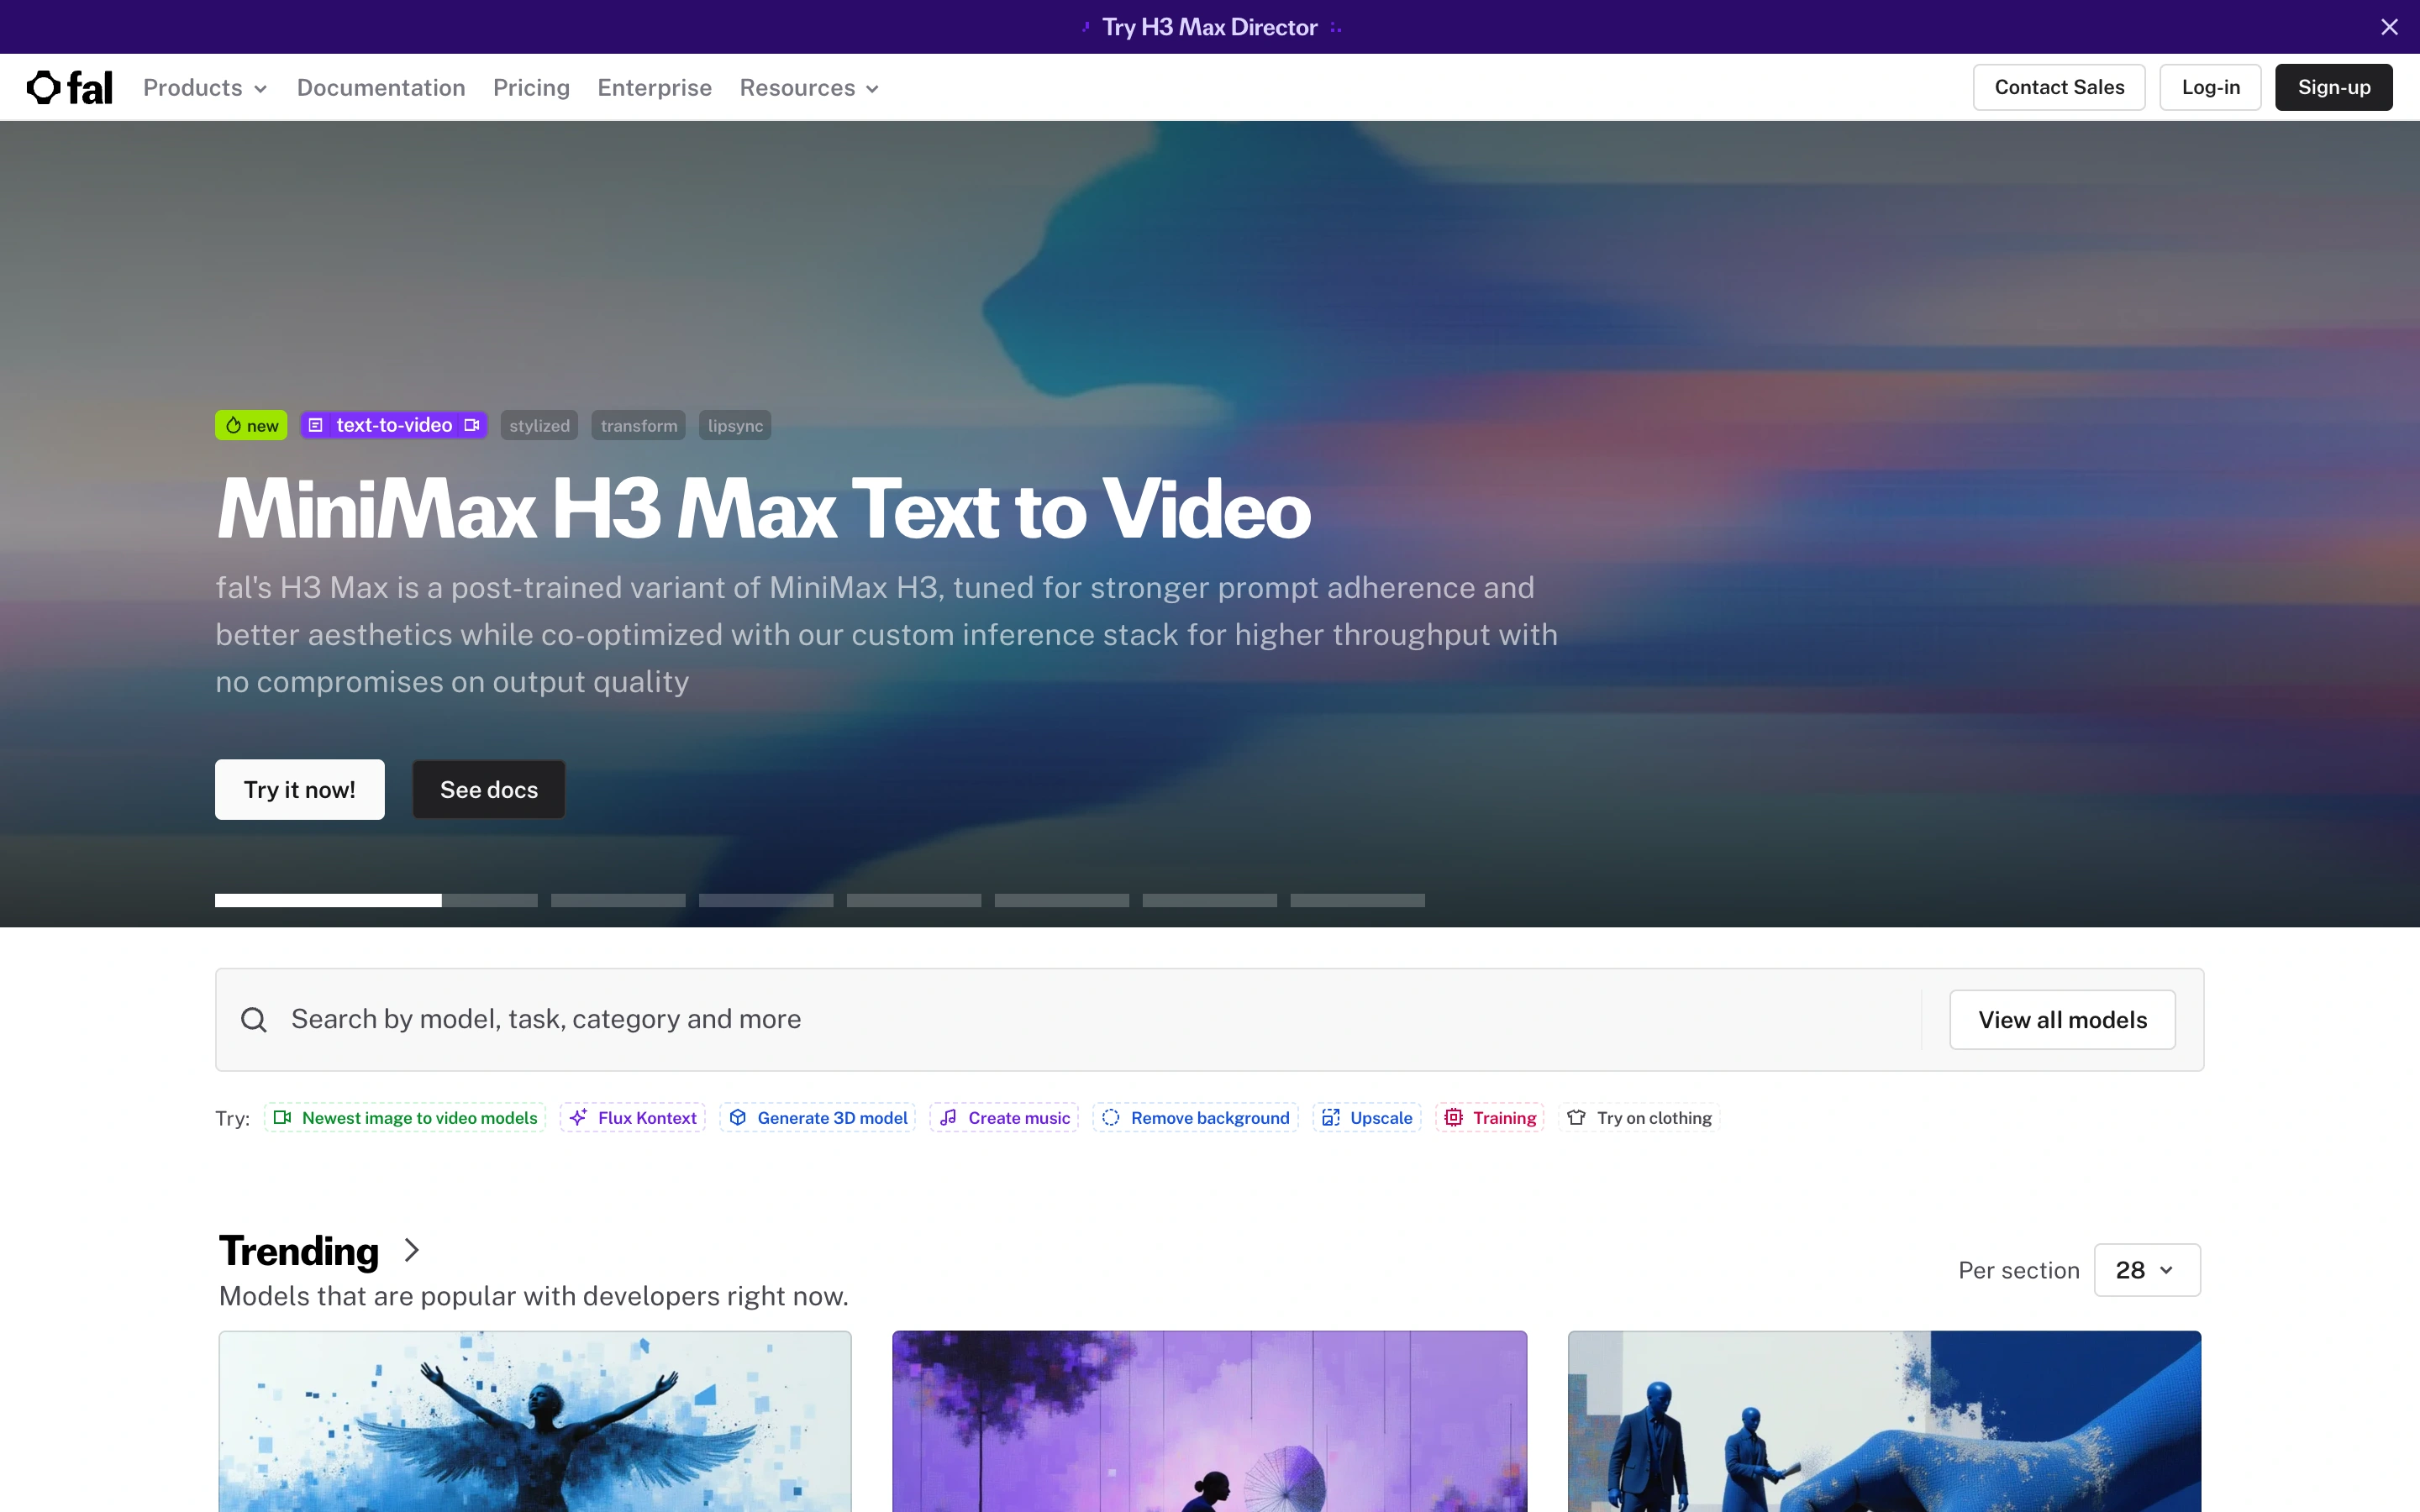Screen dimensions: 2420x1512
Task: Click the chevron arrow next to Trending
Action: tap(411, 1250)
